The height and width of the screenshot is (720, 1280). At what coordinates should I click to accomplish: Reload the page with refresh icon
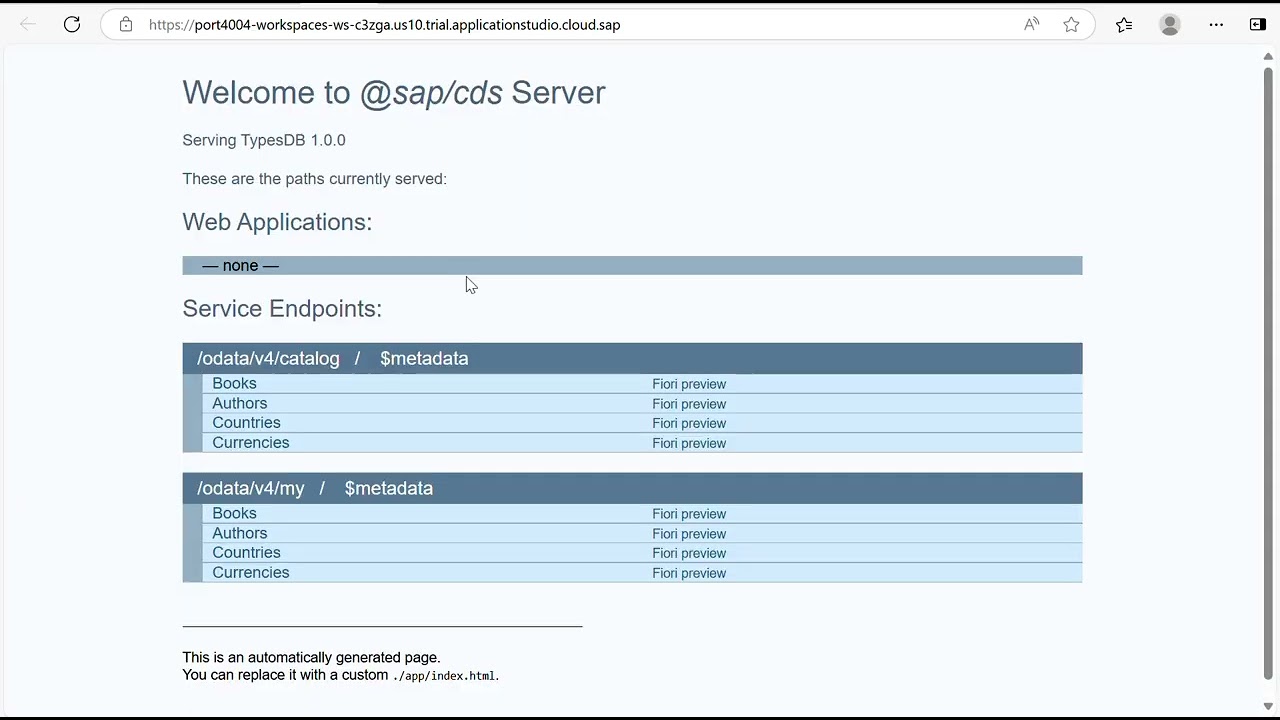point(72,24)
